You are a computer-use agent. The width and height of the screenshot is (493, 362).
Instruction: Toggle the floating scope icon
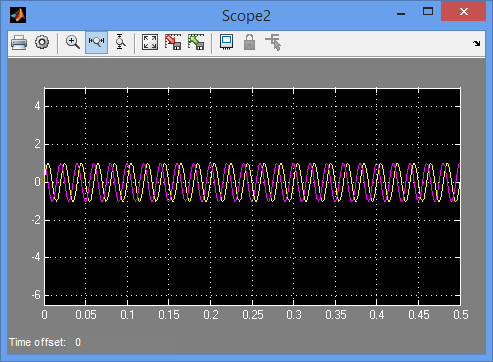(226, 42)
